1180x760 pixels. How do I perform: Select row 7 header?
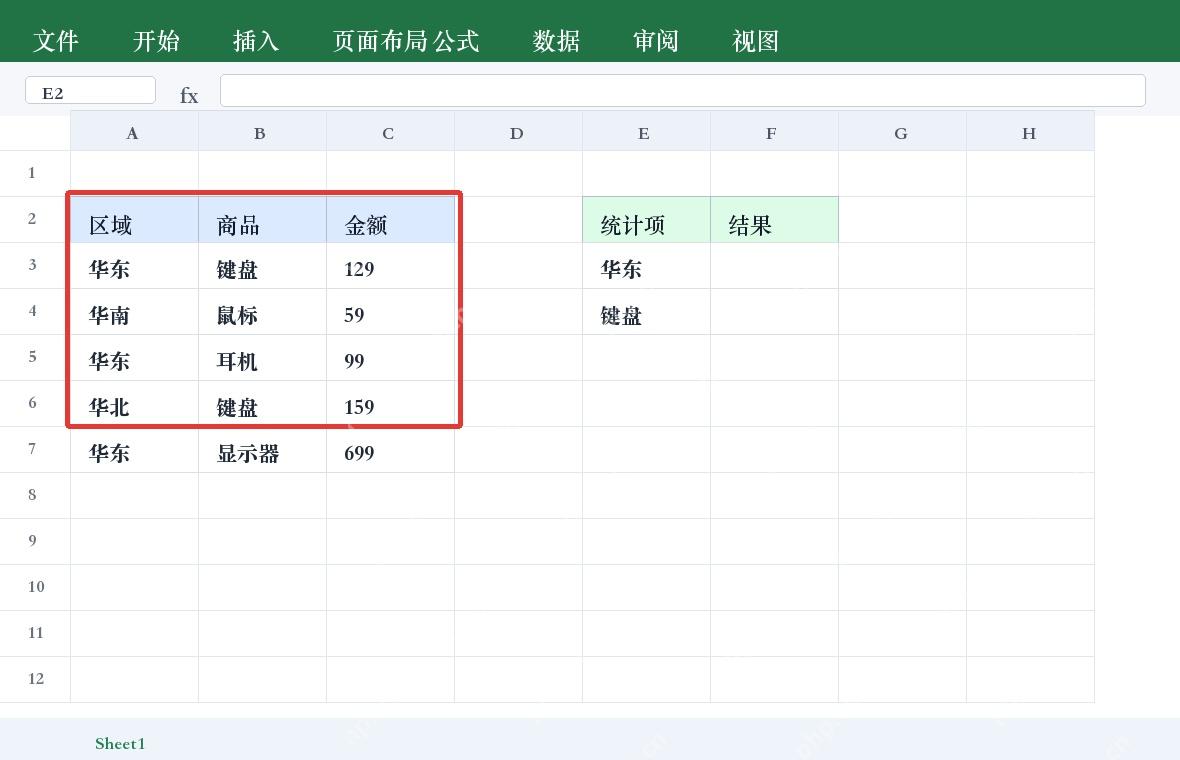tap(35, 449)
